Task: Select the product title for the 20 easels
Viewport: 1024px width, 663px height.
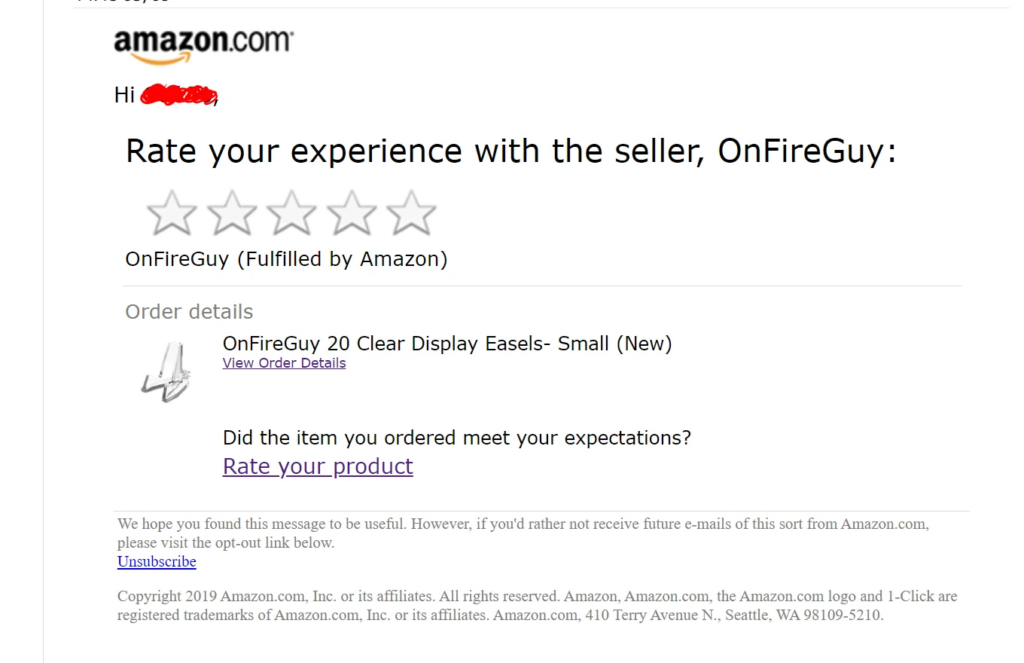Action: pos(447,343)
